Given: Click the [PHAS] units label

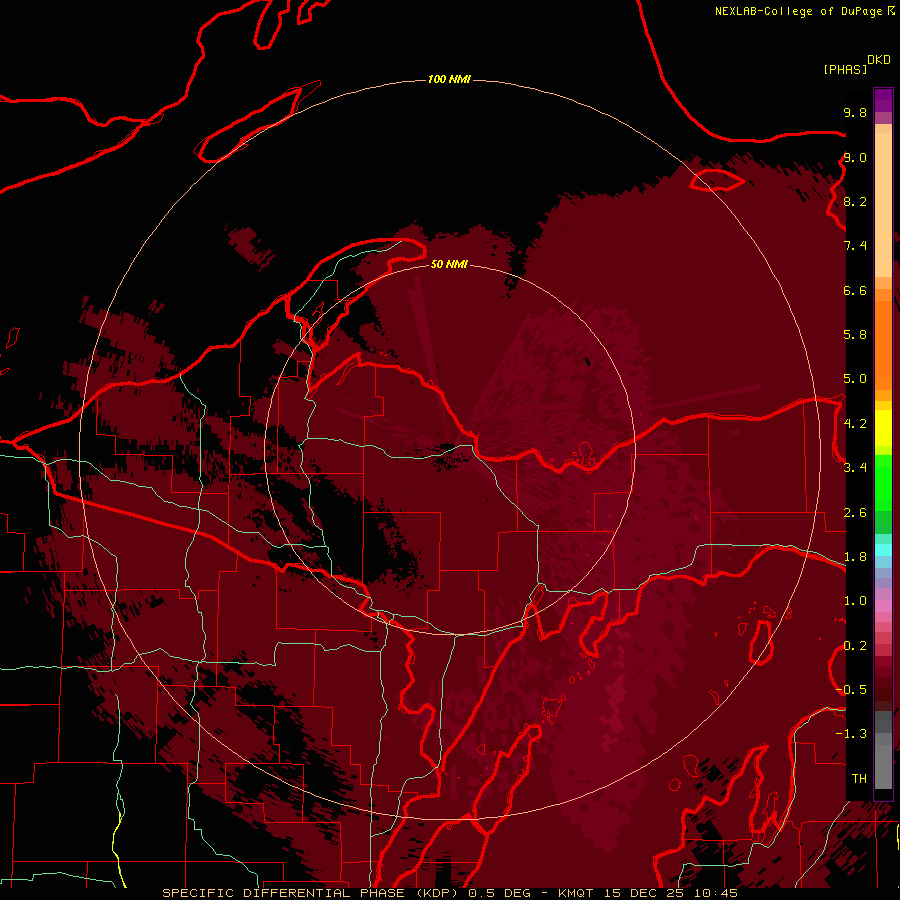Looking at the screenshot, I should click(845, 69).
